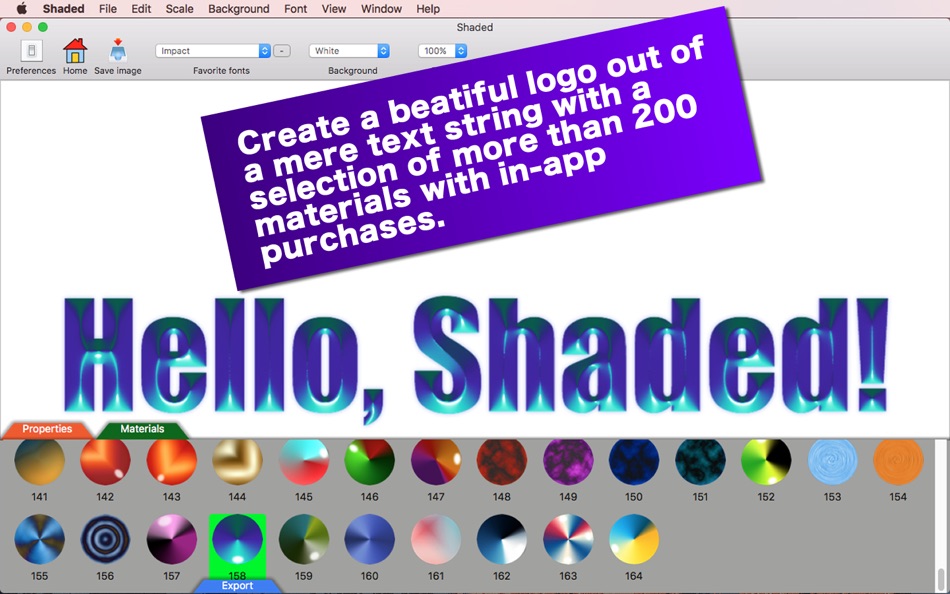The height and width of the screenshot is (594, 950).
Task: Open the Favorite fonts Impact dropdown
Action: click(x=213, y=51)
